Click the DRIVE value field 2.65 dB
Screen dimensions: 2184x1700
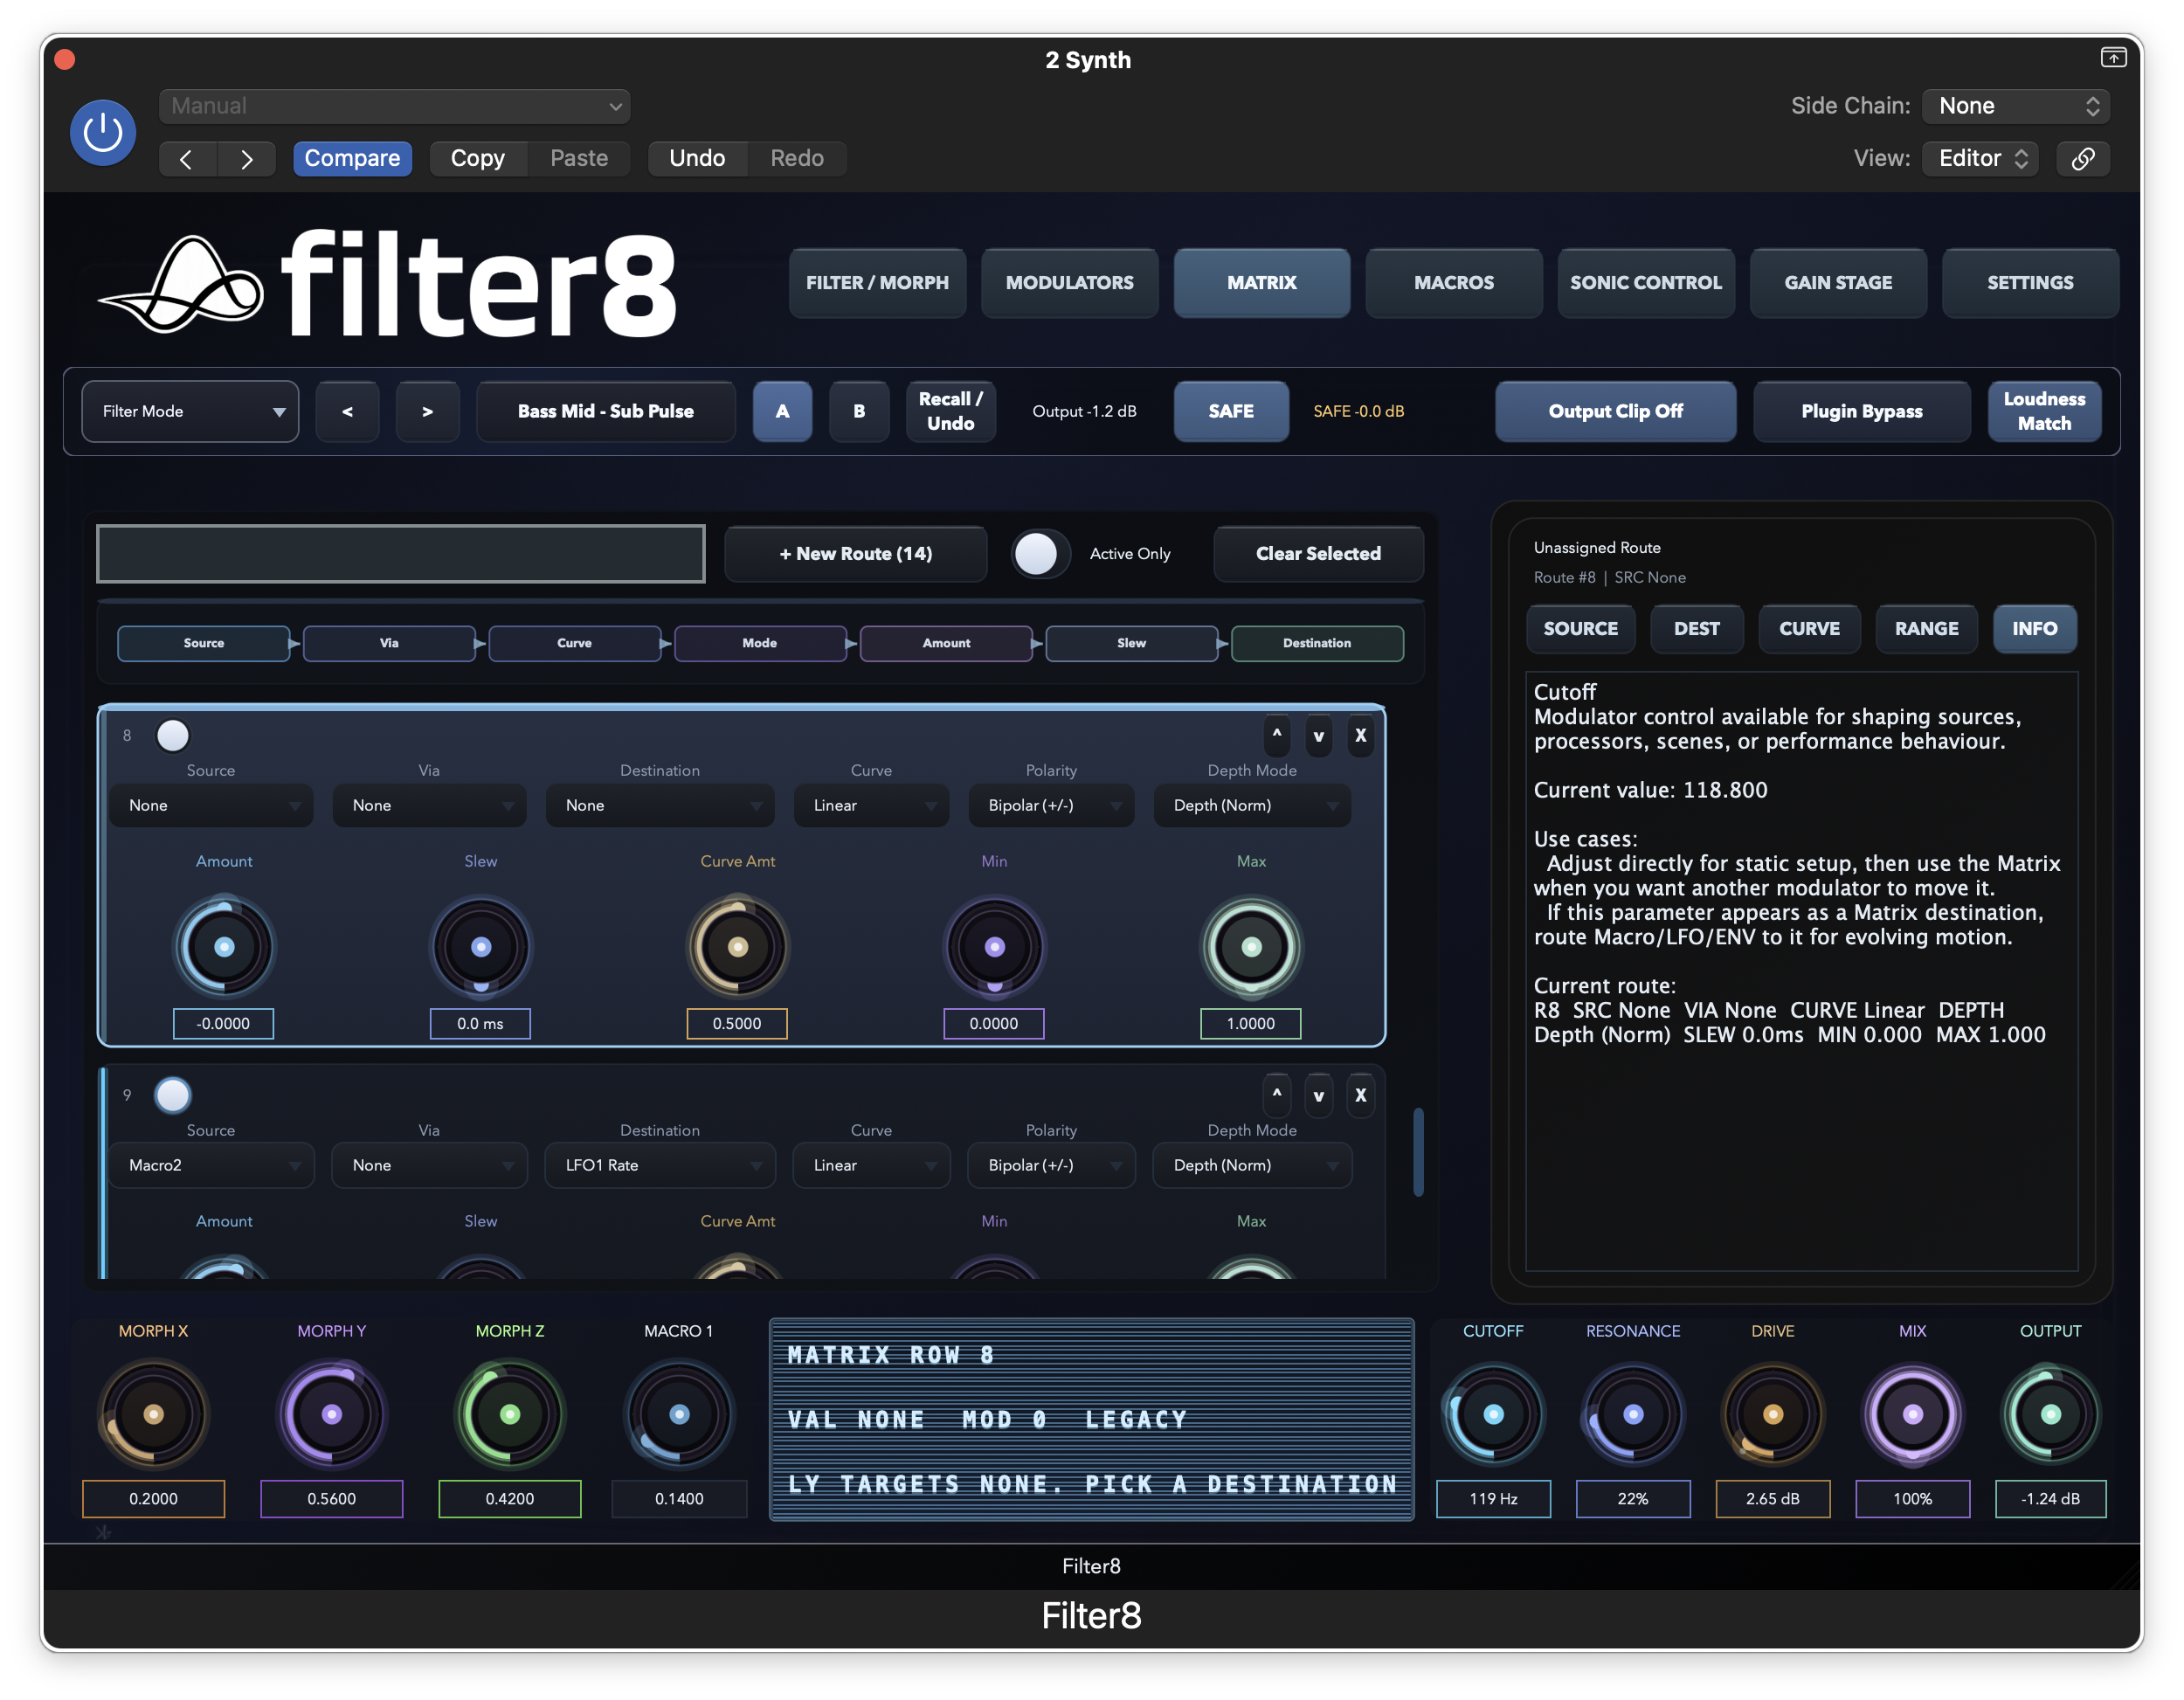tap(1772, 1499)
